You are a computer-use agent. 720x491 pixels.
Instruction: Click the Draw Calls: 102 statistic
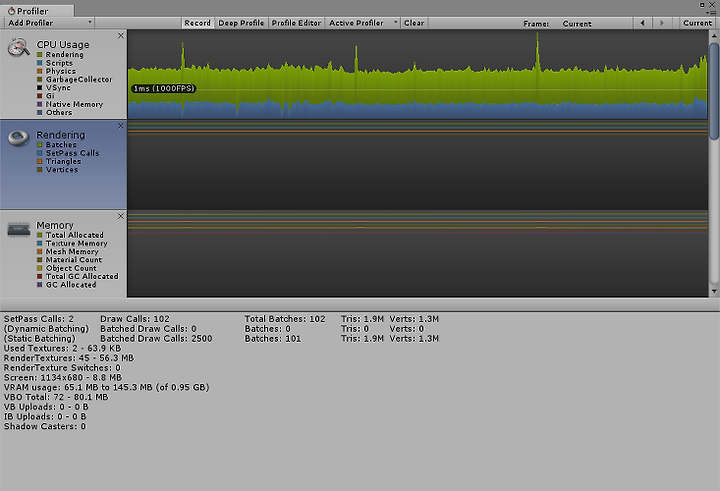coord(135,319)
